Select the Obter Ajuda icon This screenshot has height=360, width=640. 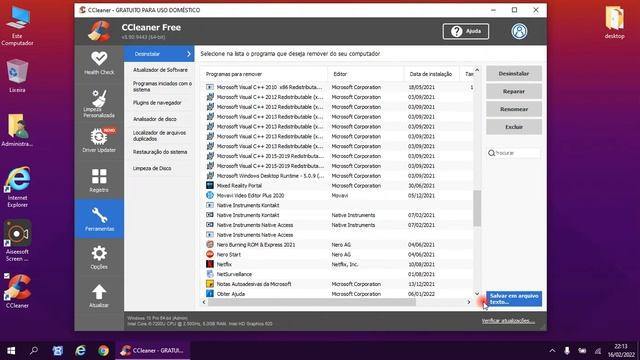[x=210, y=293]
